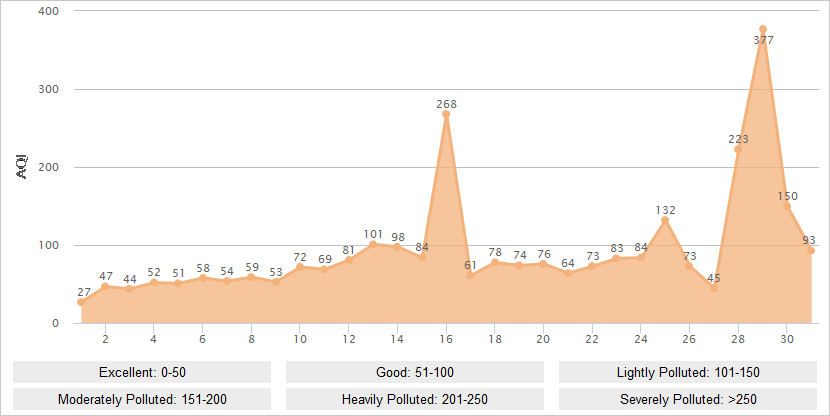830x416 pixels.
Task: Select the x-axis tick label 12
Action: point(349,339)
